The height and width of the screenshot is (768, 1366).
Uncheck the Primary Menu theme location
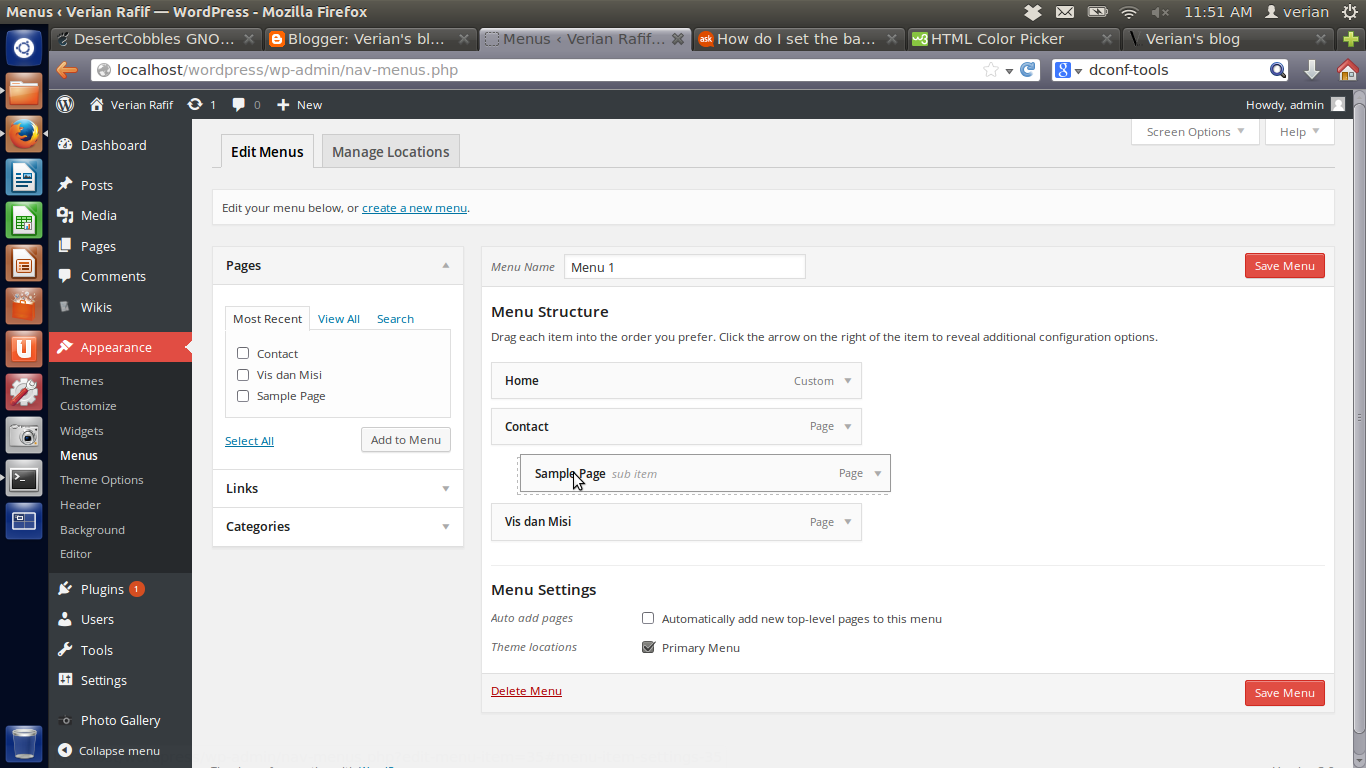[649, 647]
